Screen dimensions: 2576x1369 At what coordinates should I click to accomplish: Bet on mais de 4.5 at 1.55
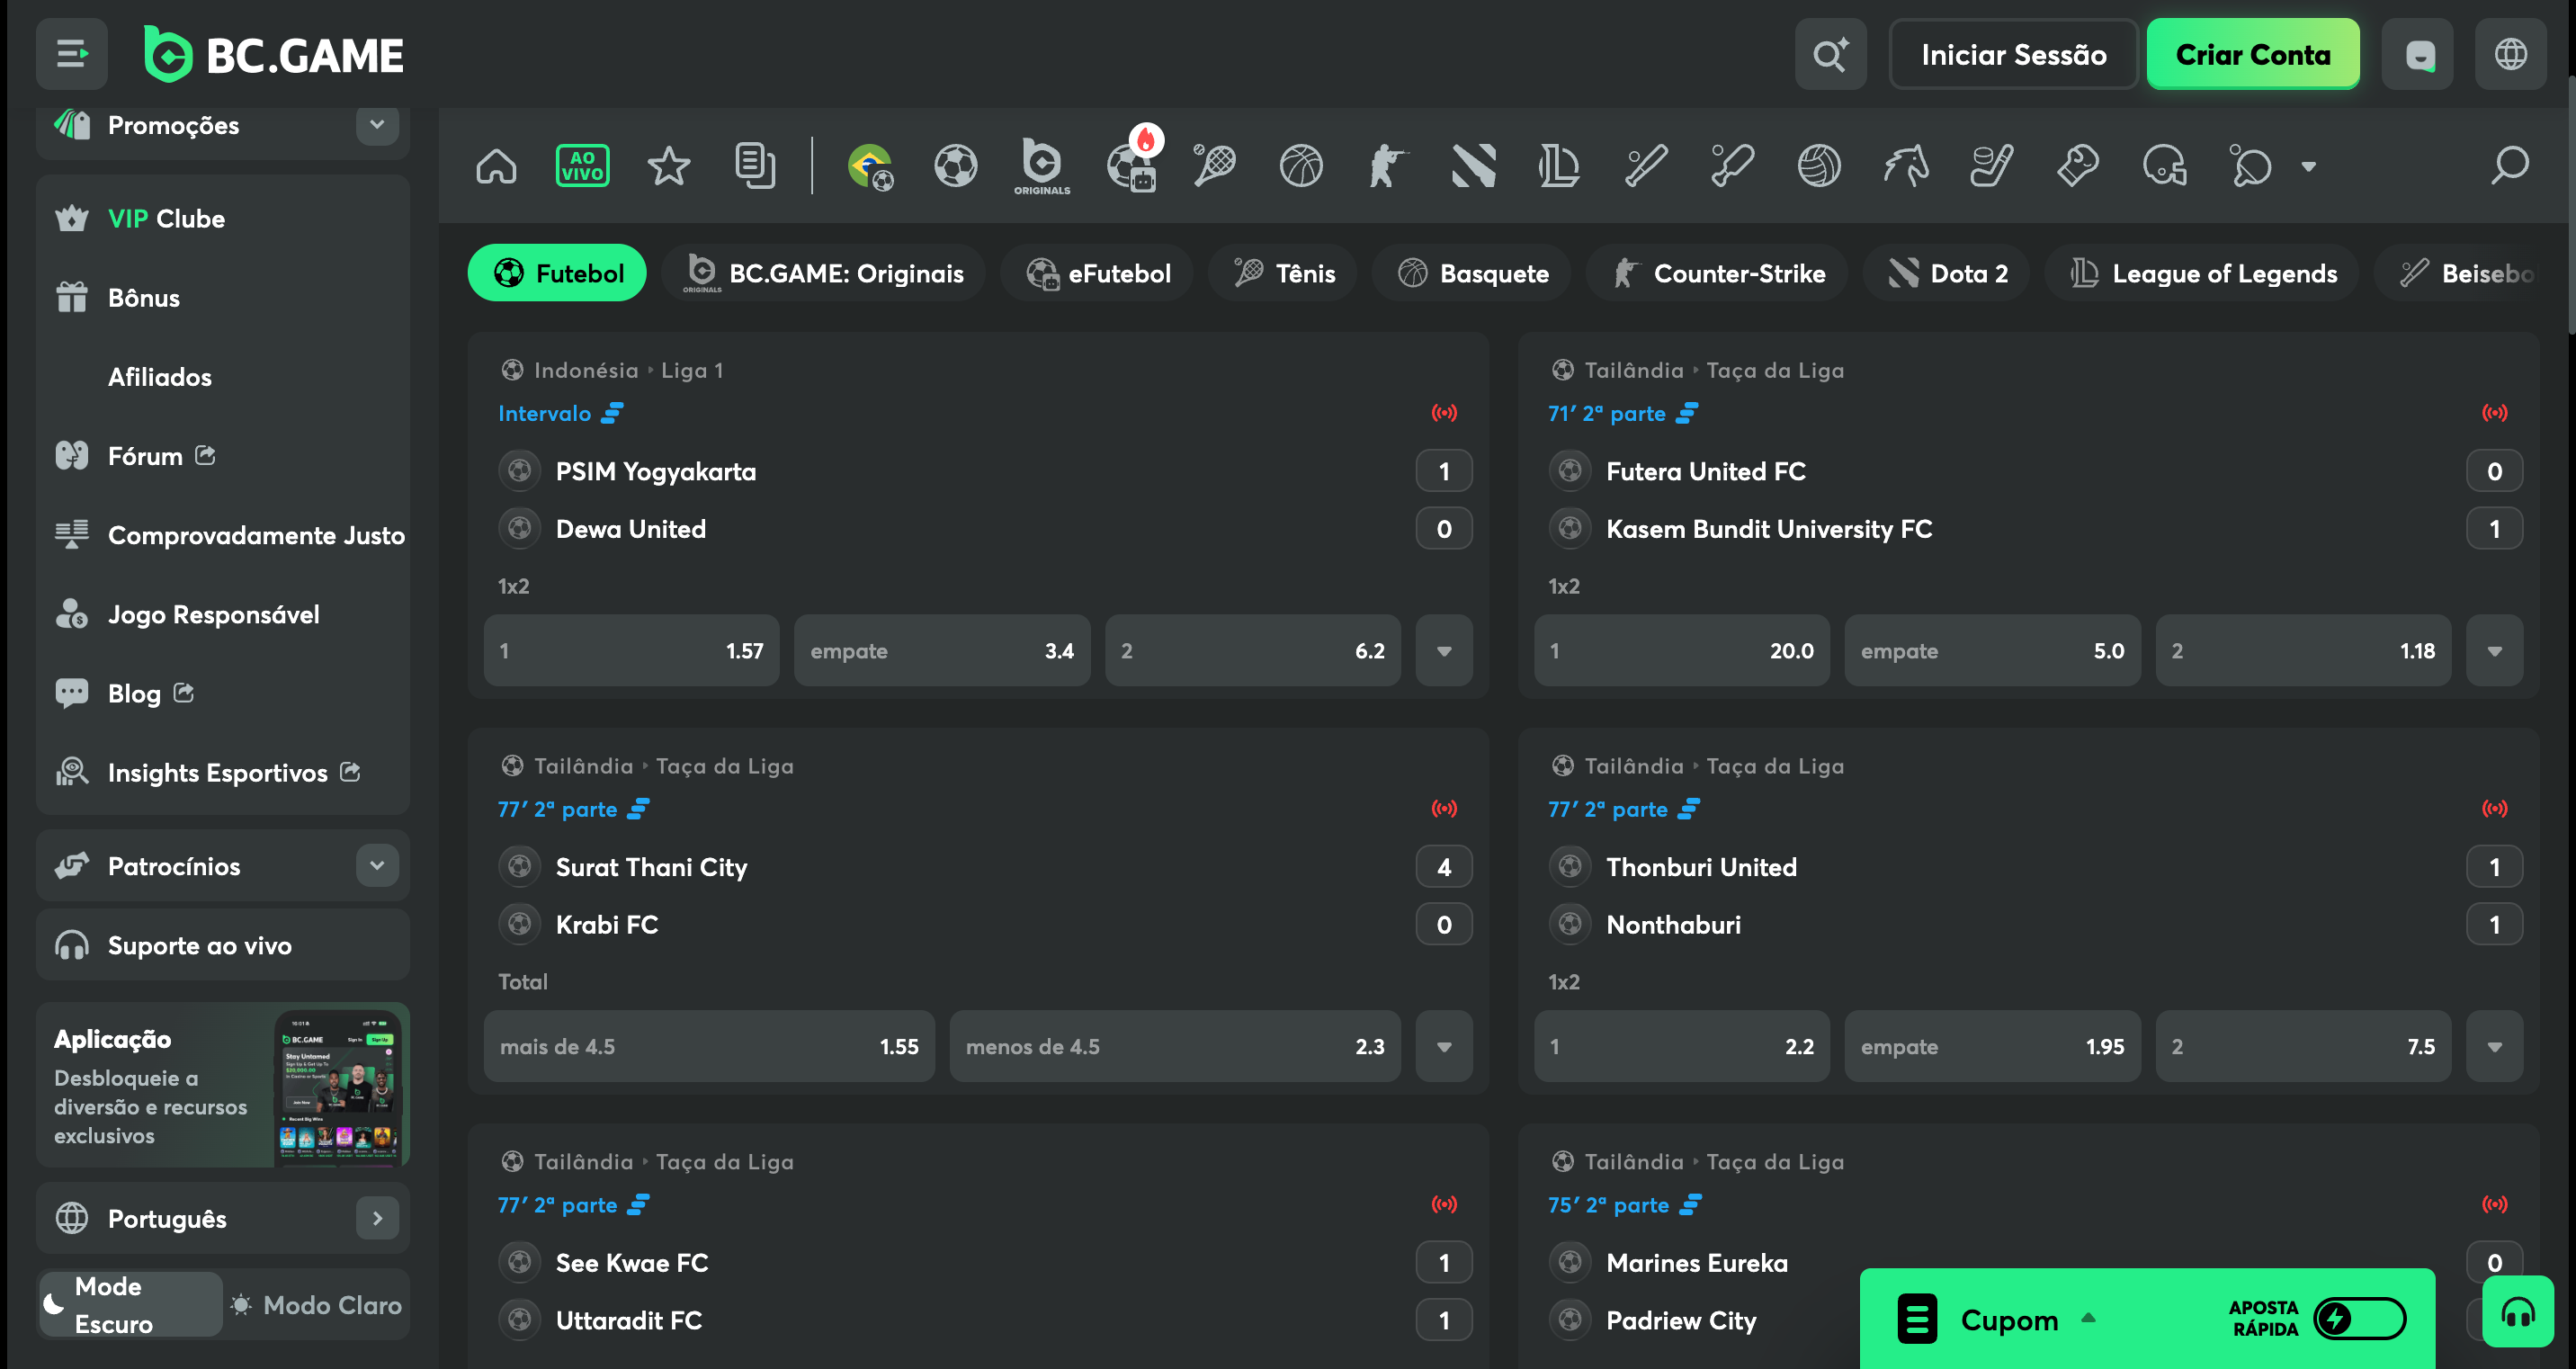709,1047
